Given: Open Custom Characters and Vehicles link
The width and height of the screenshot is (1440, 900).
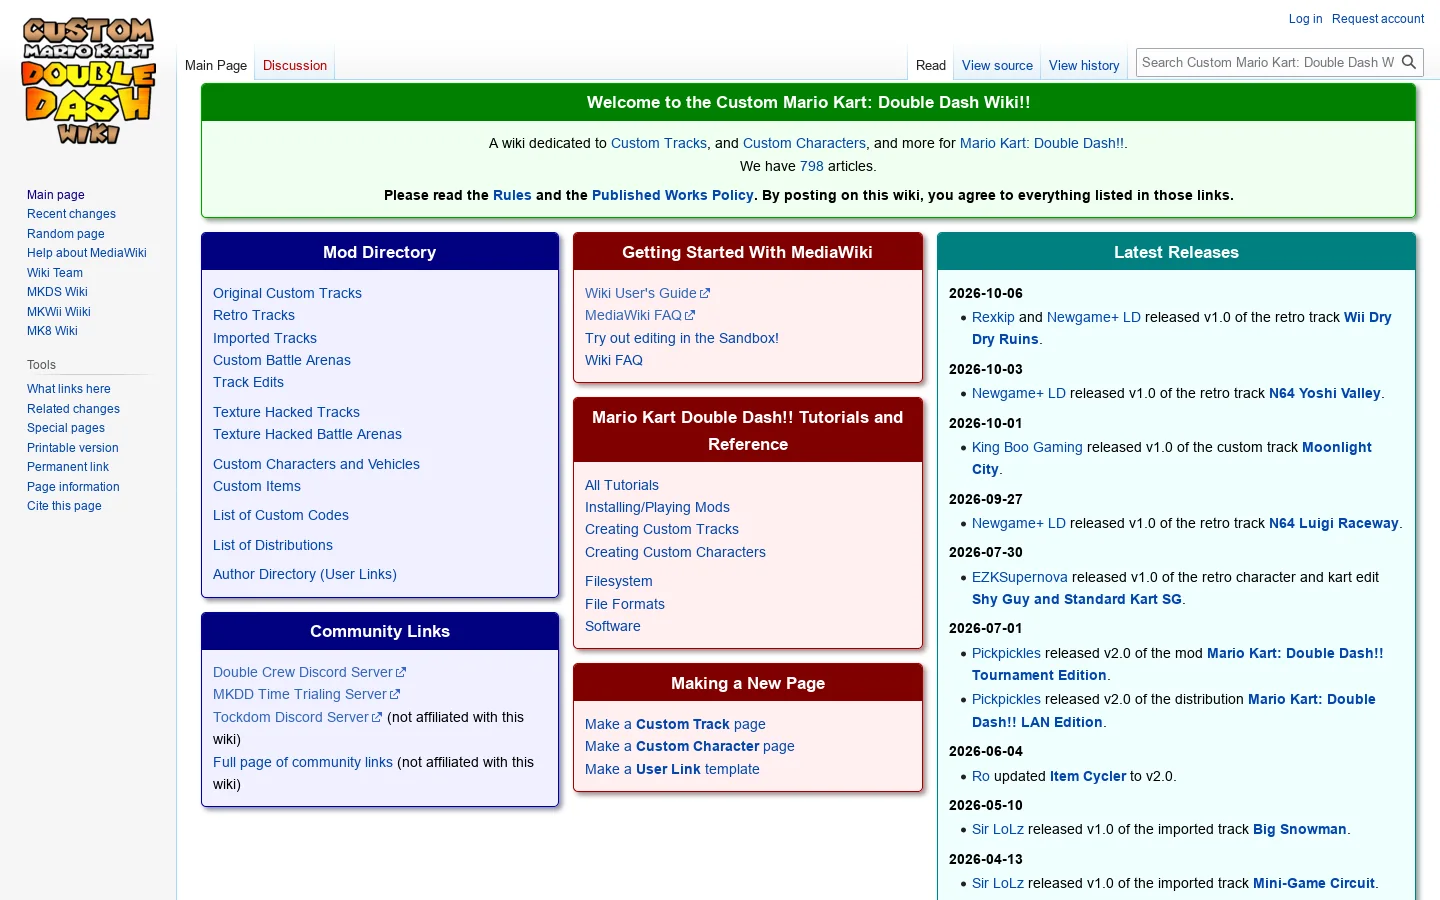Looking at the screenshot, I should pos(316,464).
